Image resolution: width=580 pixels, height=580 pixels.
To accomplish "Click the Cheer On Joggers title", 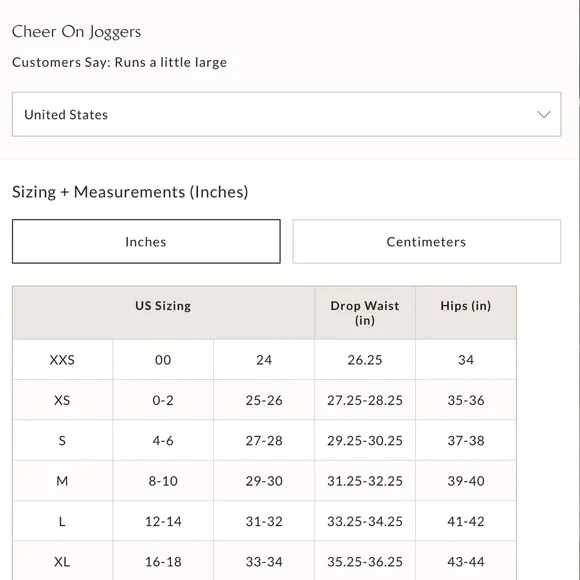I will coord(77,32).
